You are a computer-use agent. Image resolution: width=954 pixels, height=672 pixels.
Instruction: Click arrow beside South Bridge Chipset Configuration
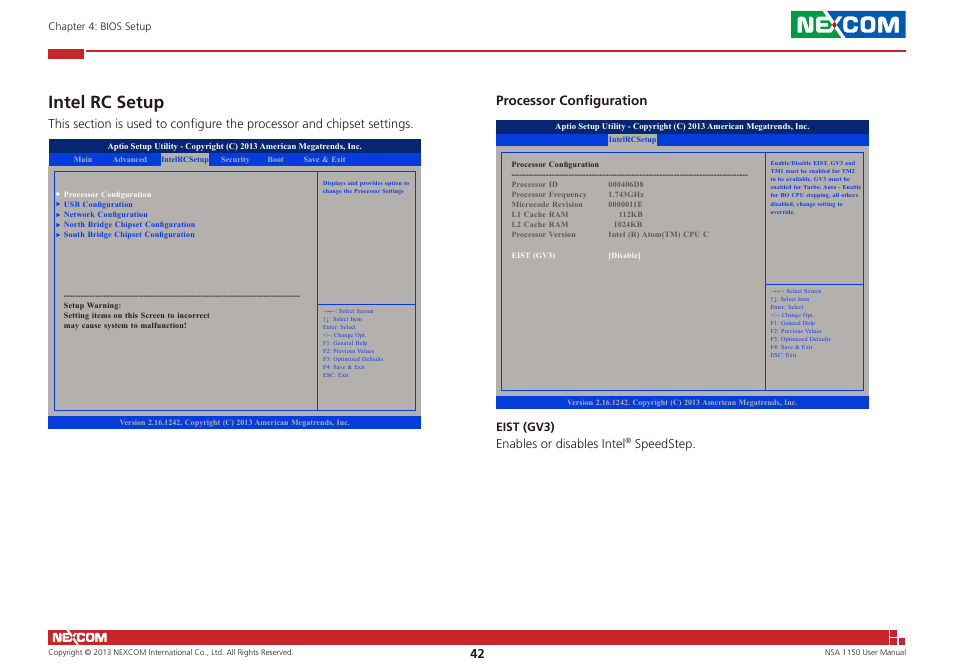pos(58,235)
